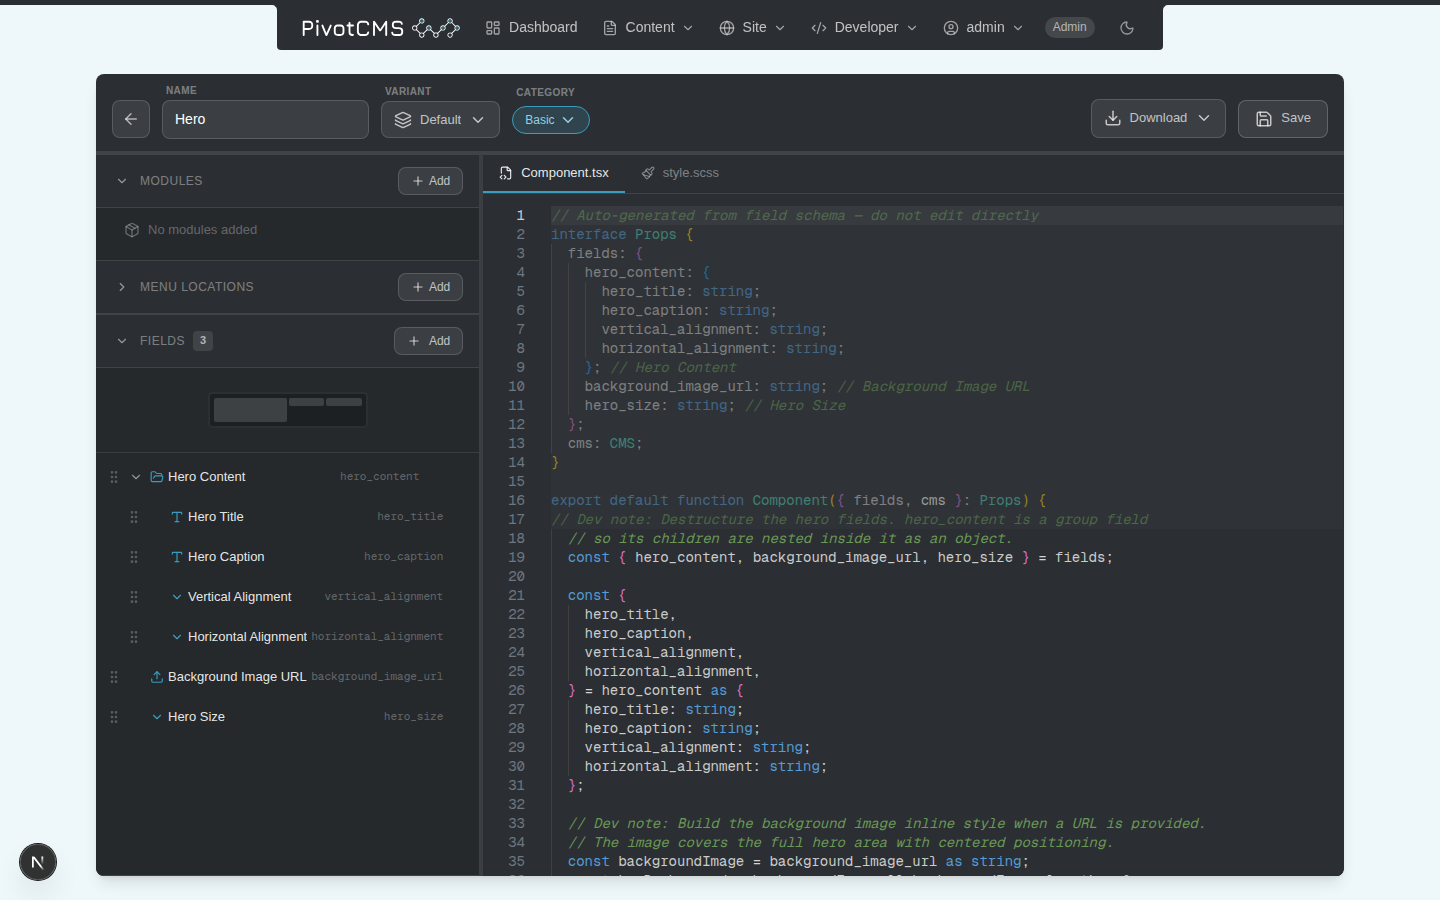
Task: Click the Vertical Alignment select-type chevron icon
Action: coord(177,597)
